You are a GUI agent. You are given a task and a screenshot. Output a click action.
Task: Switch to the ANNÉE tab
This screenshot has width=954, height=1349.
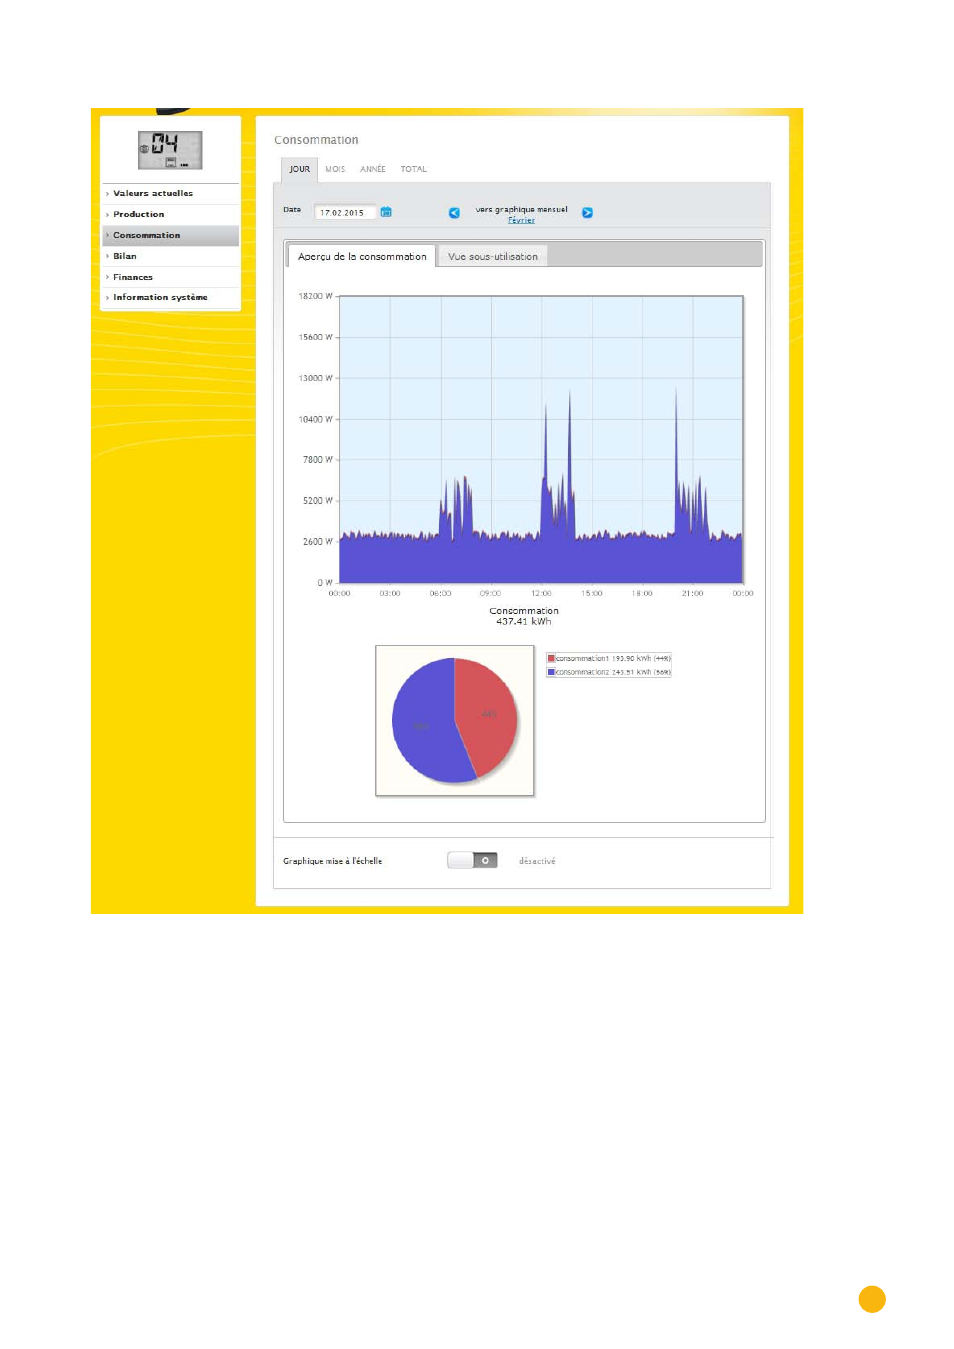point(373,170)
